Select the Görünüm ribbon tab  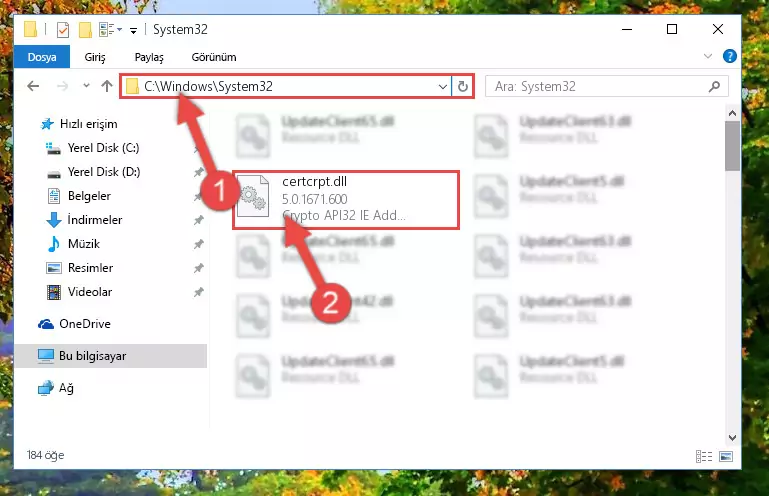[x=213, y=57]
